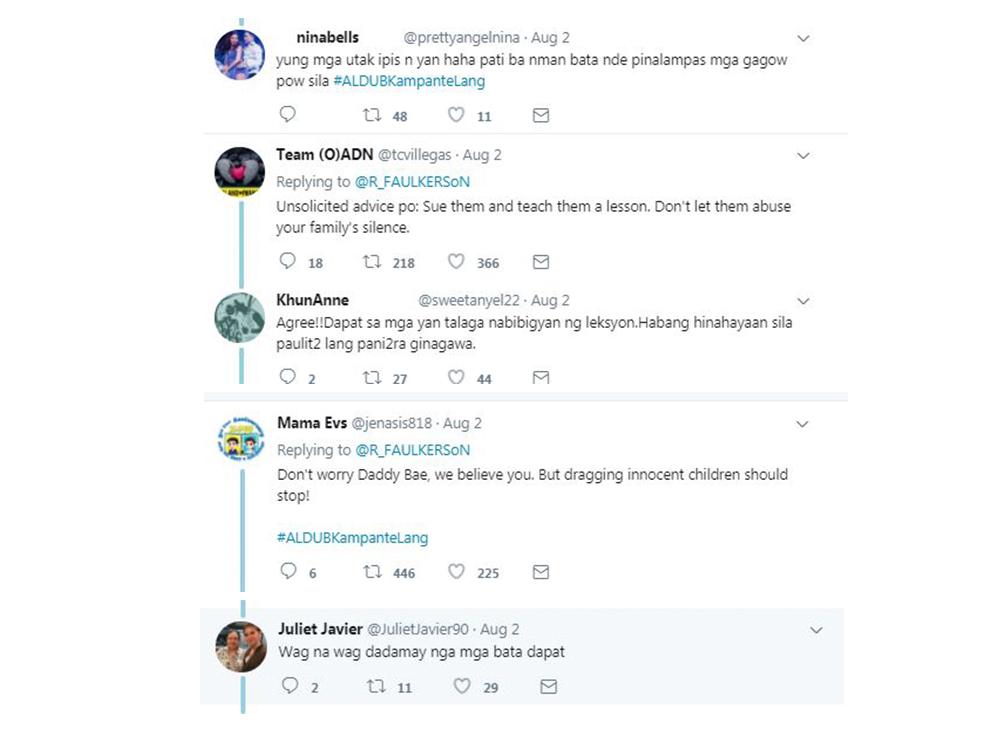Reply to Juliet Javier's tweet

(x=290, y=686)
